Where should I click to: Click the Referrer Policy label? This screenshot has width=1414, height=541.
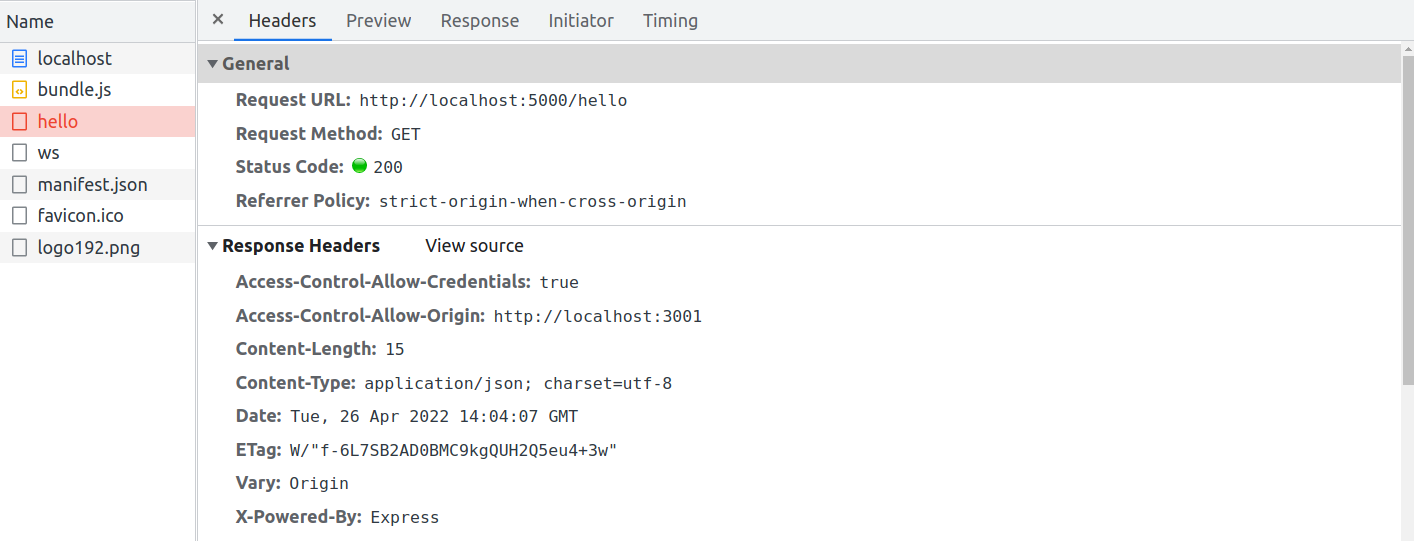tap(303, 201)
